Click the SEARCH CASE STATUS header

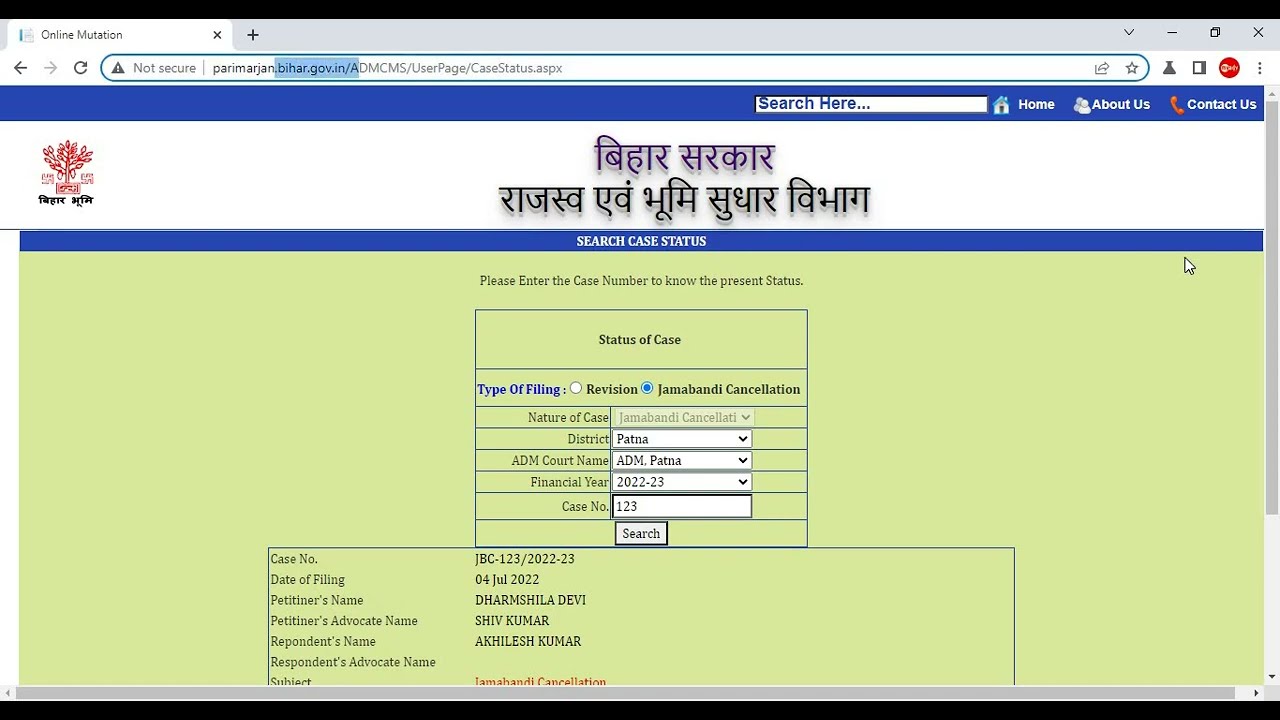[641, 241]
